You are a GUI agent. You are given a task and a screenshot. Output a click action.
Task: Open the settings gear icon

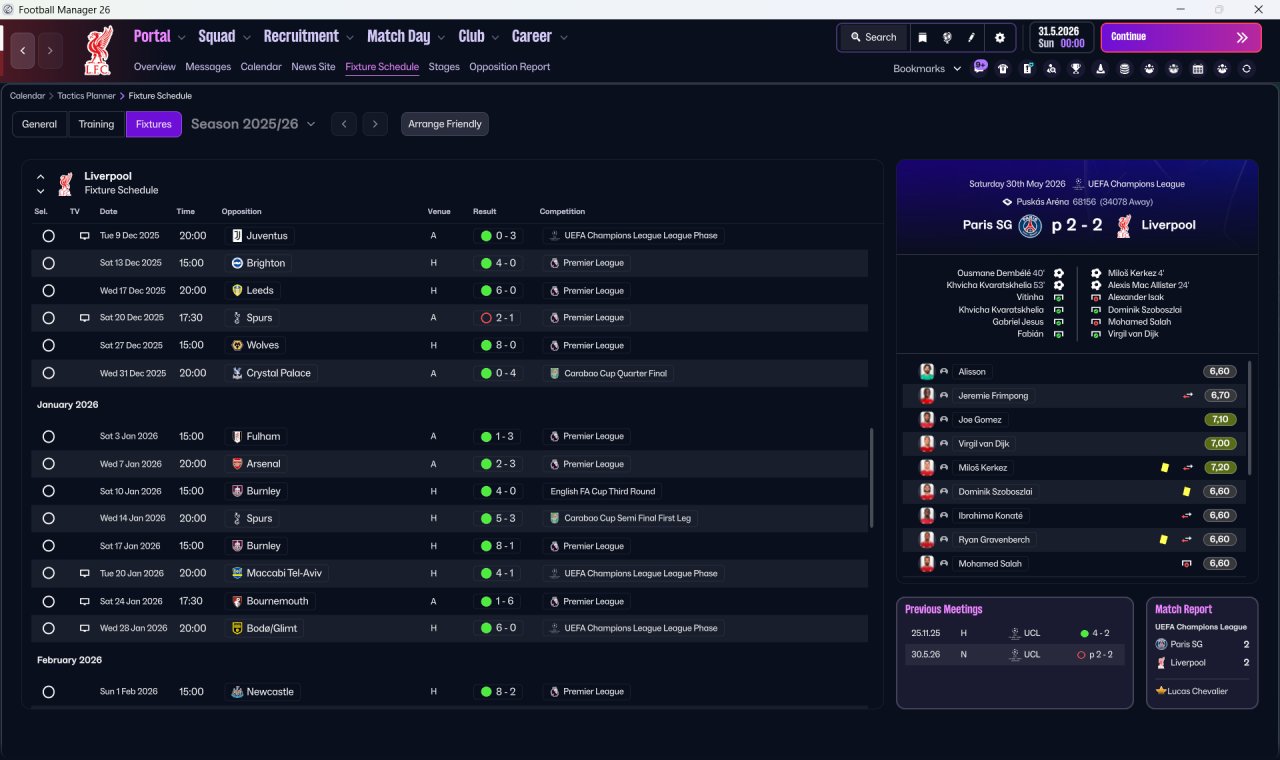point(999,37)
